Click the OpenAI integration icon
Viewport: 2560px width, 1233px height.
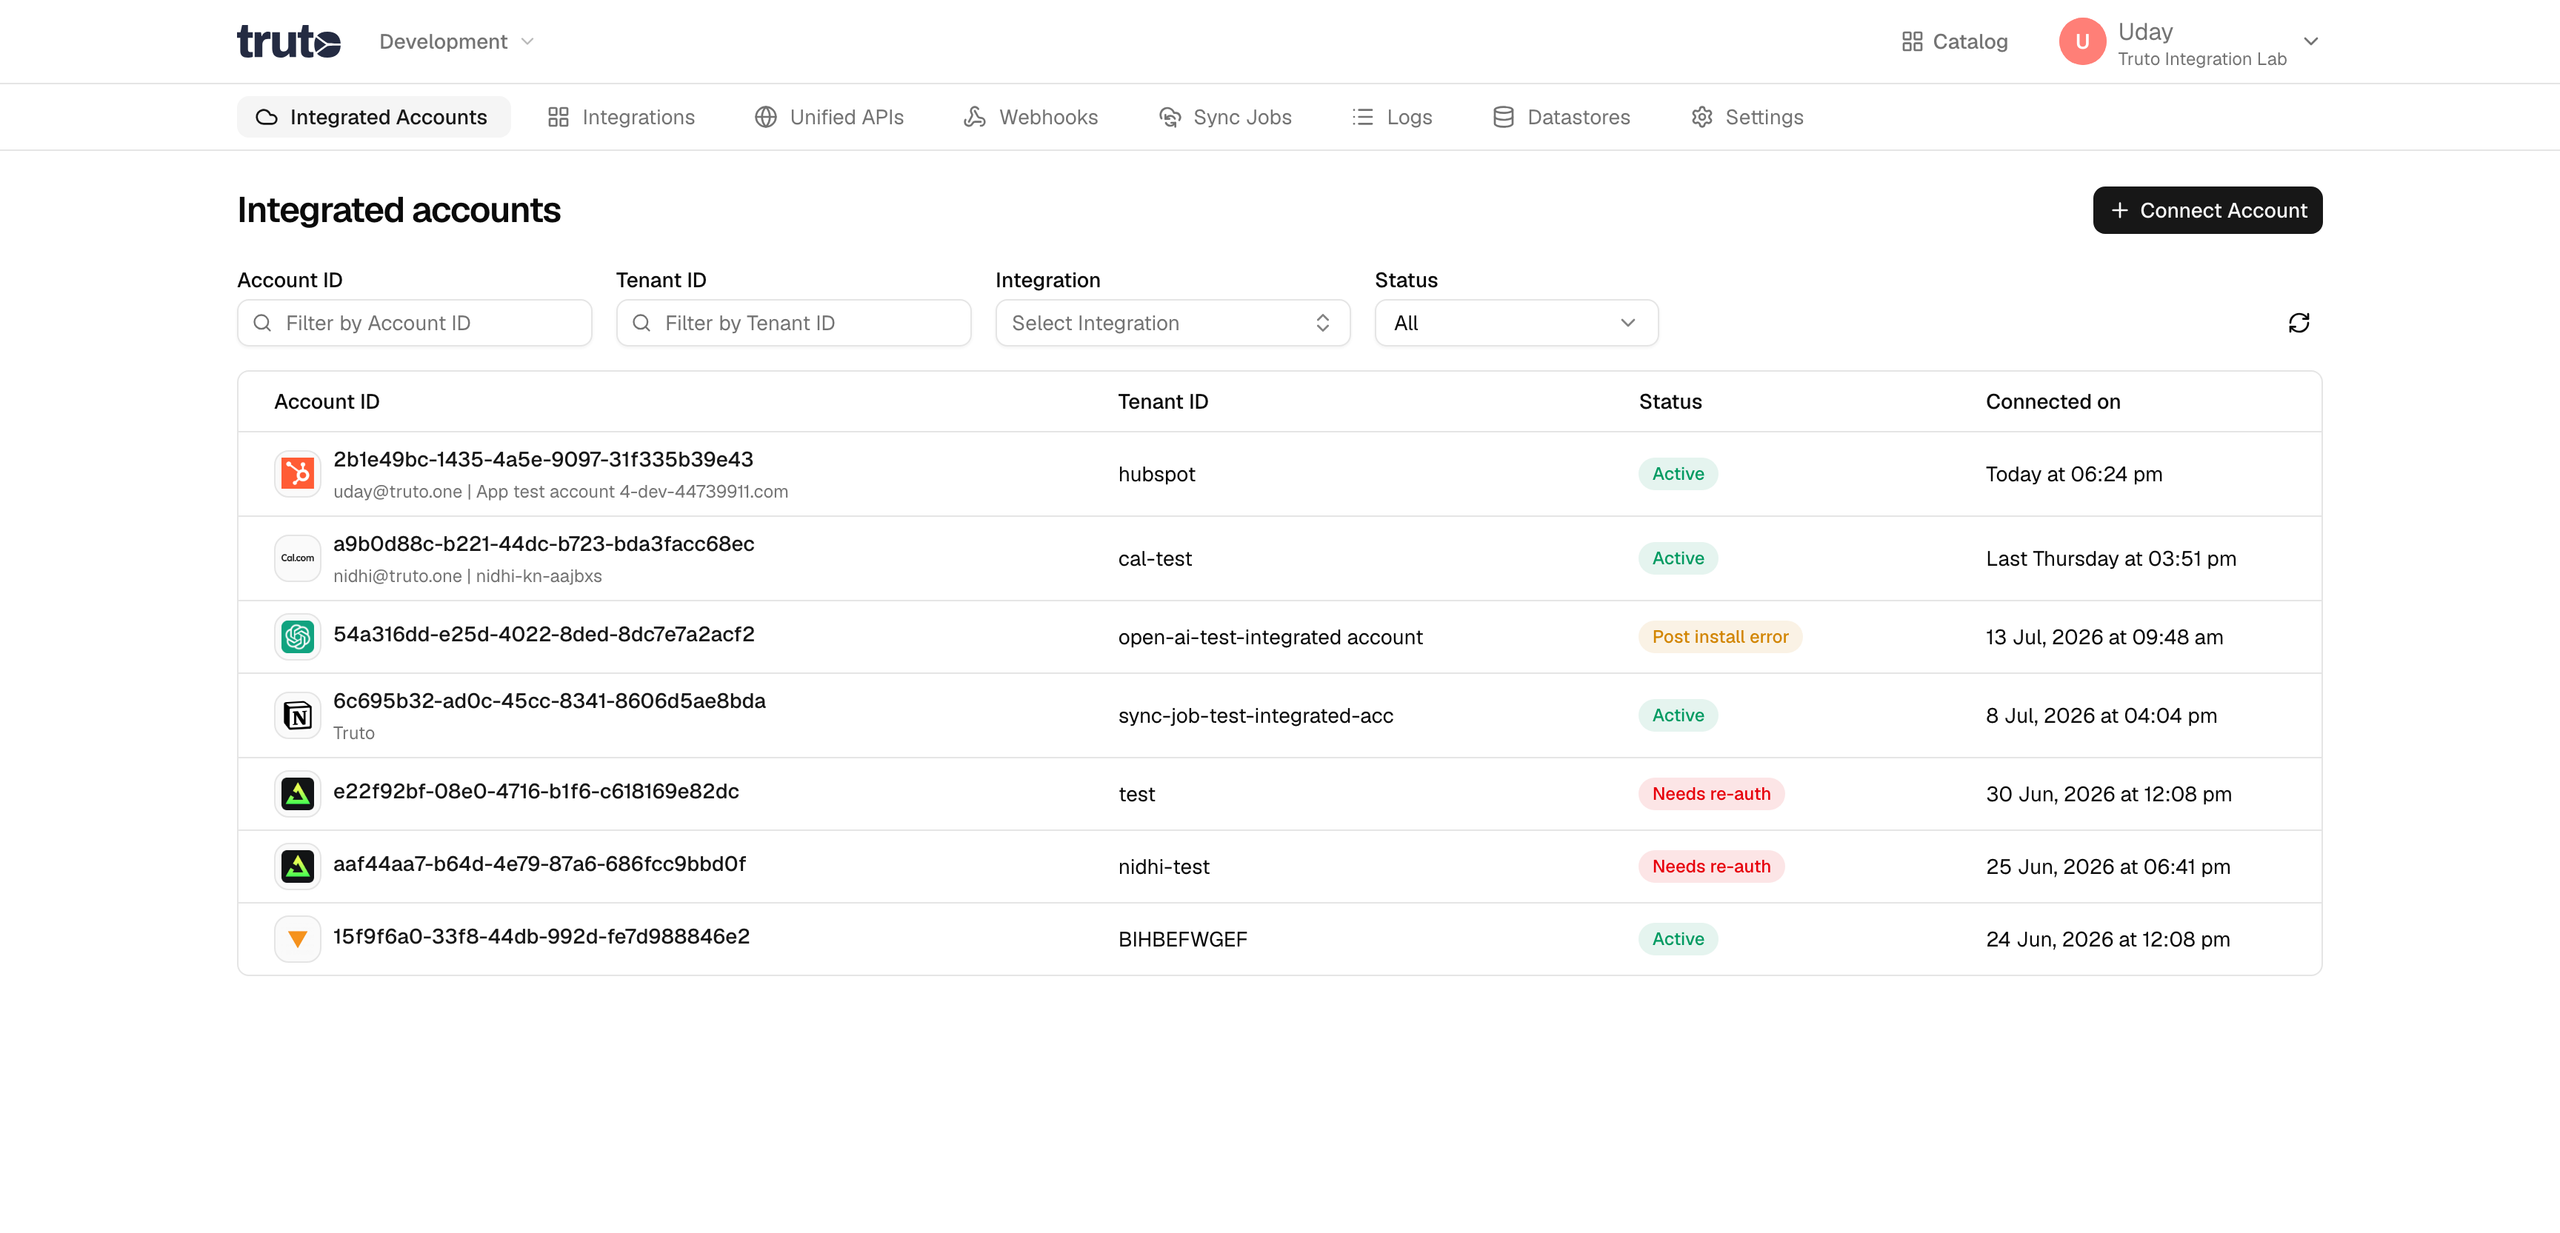click(297, 637)
